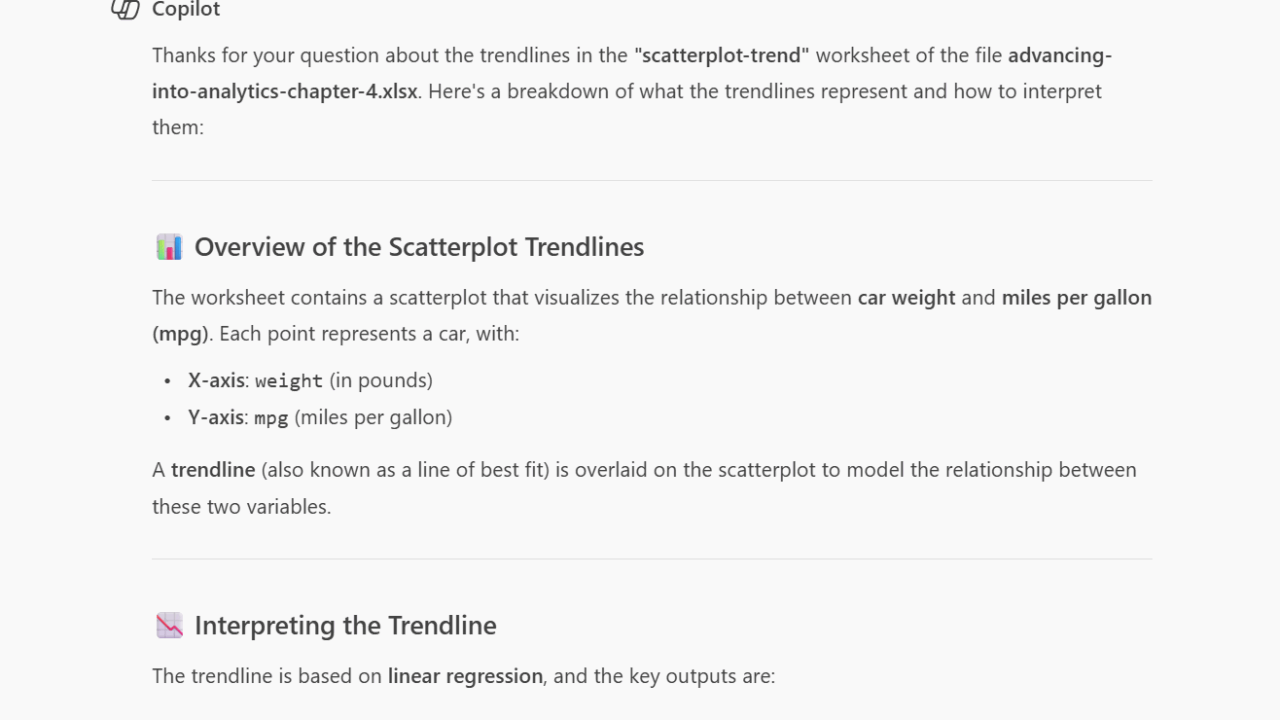The height and width of the screenshot is (720, 1280).
Task: Click the bar chart emoji icon
Action: click(169, 247)
